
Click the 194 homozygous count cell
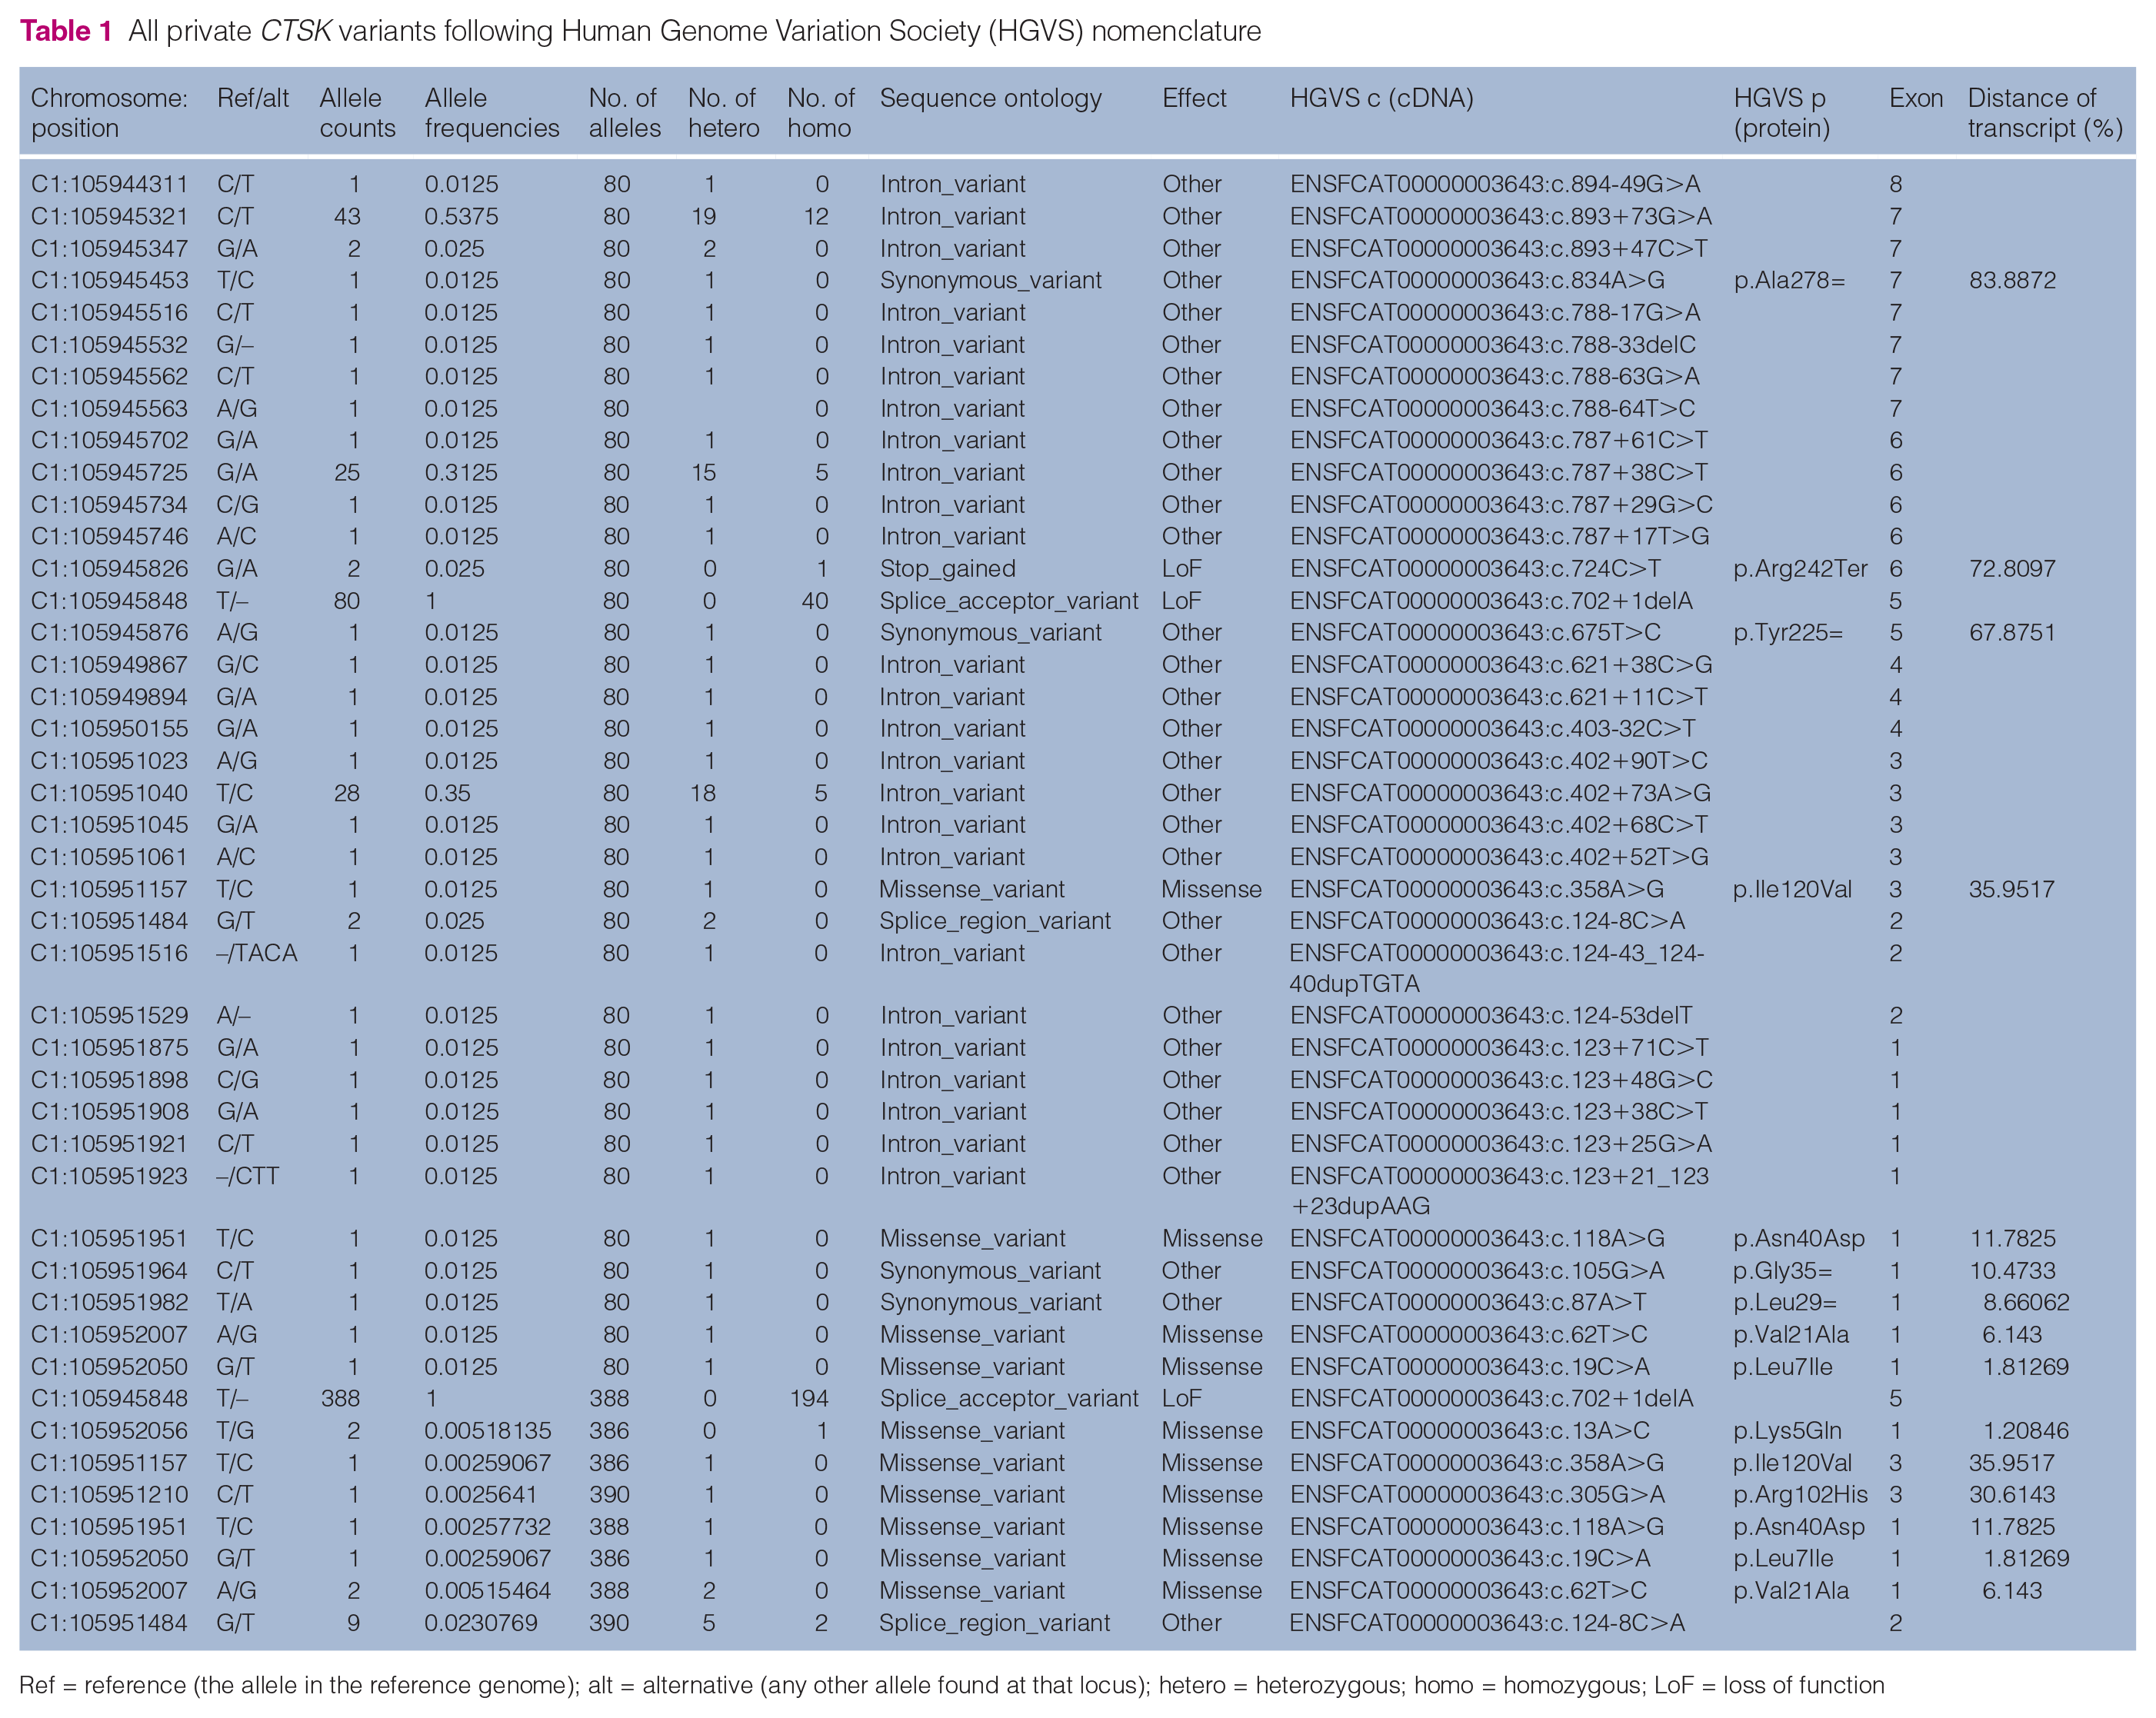click(808, 1398)
